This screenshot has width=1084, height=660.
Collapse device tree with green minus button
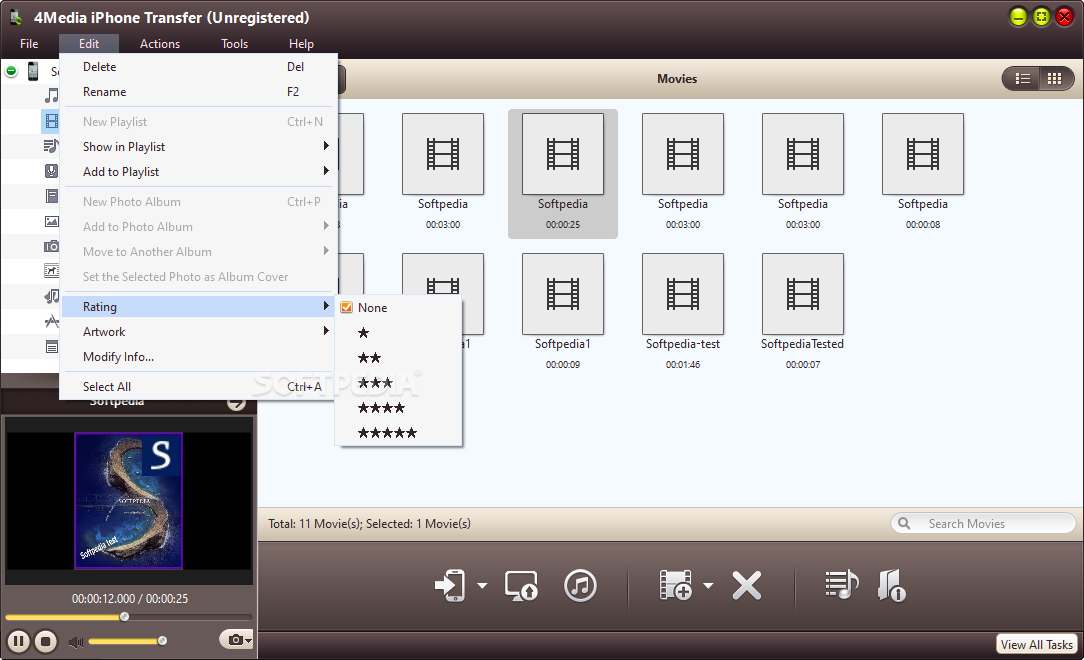[11, 70]
